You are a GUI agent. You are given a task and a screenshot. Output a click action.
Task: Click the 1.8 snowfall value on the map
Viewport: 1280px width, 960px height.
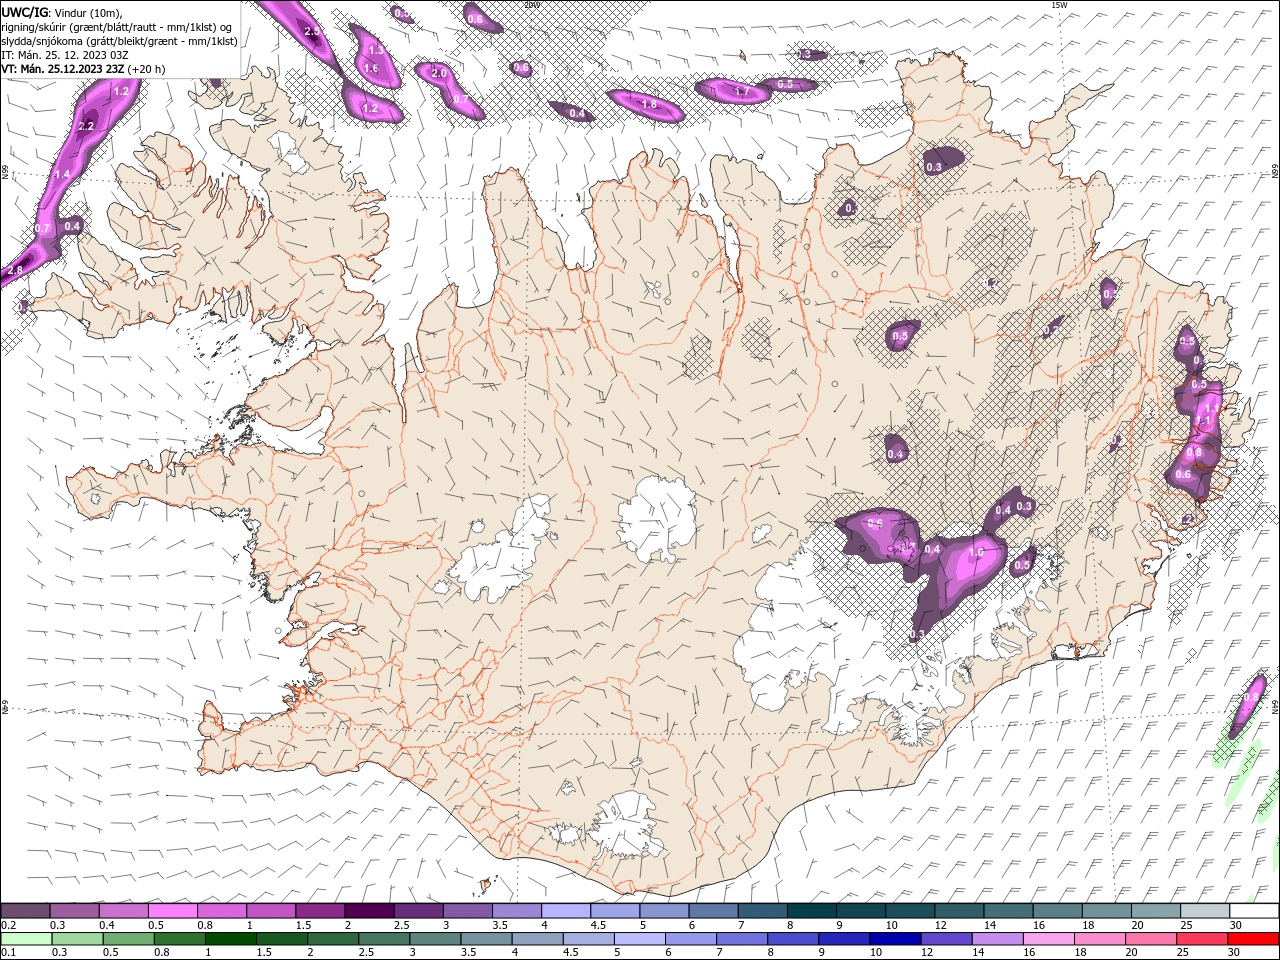[648, 104]
